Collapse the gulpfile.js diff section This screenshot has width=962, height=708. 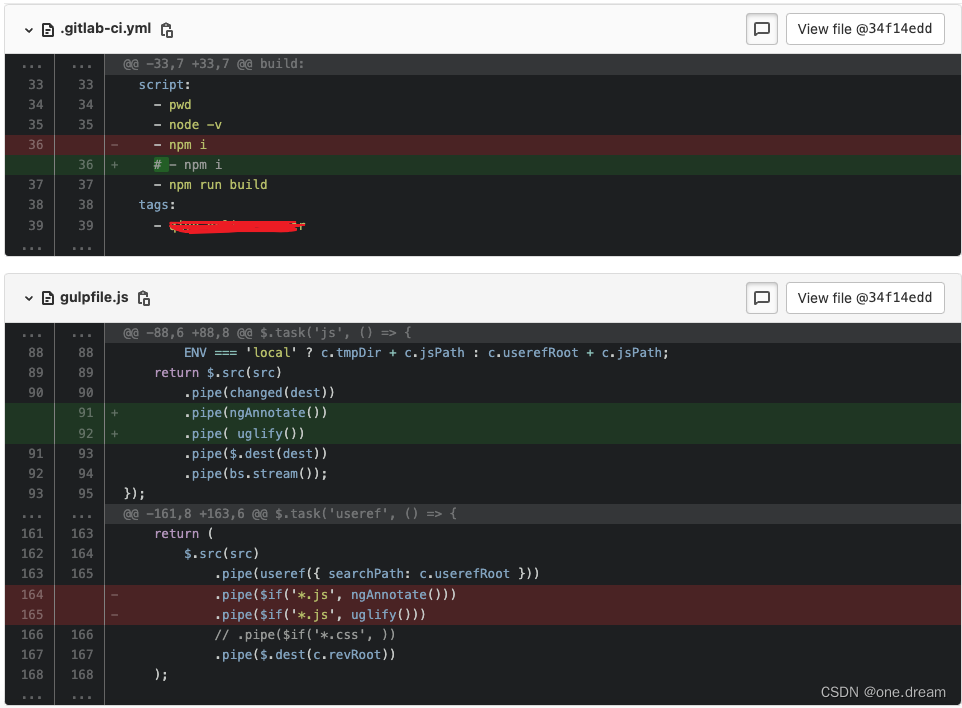[x=27, y=298]
